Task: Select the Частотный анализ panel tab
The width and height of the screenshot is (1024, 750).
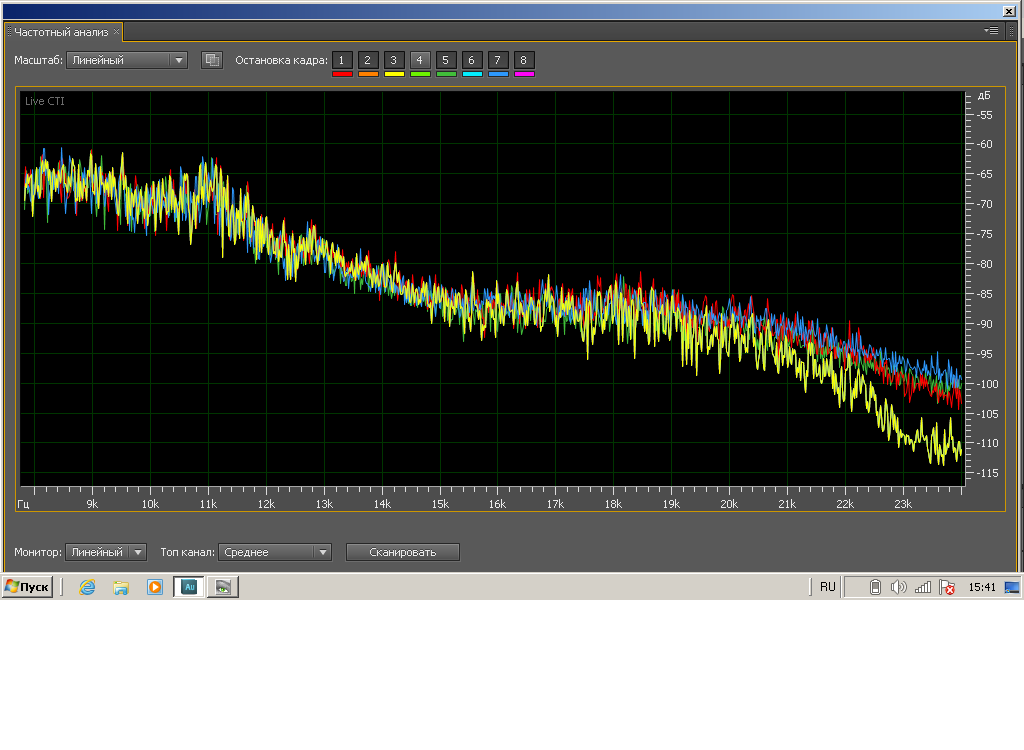Action: [x=61, y=32]
